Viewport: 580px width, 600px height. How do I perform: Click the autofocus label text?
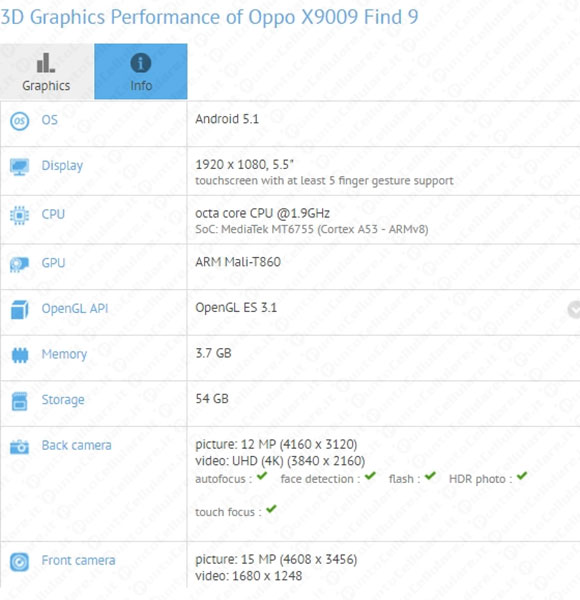click(x=223, y=479)
